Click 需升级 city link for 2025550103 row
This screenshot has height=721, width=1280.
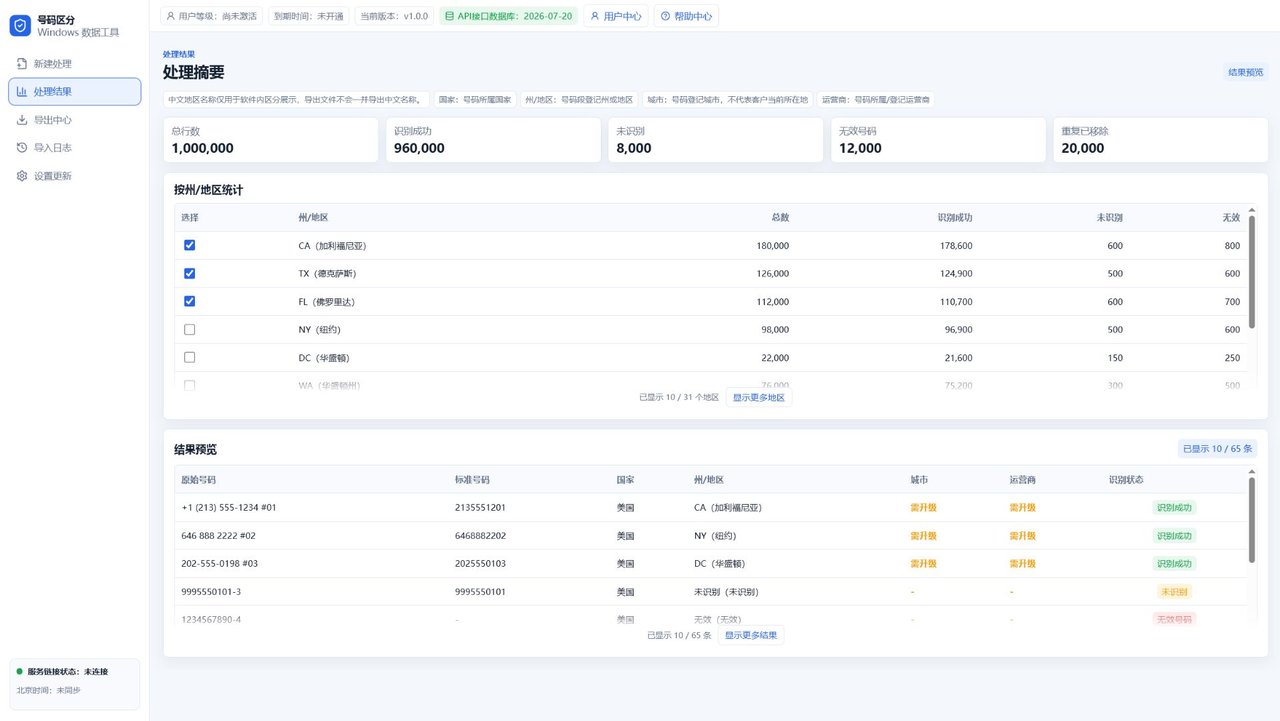point(923,564)
